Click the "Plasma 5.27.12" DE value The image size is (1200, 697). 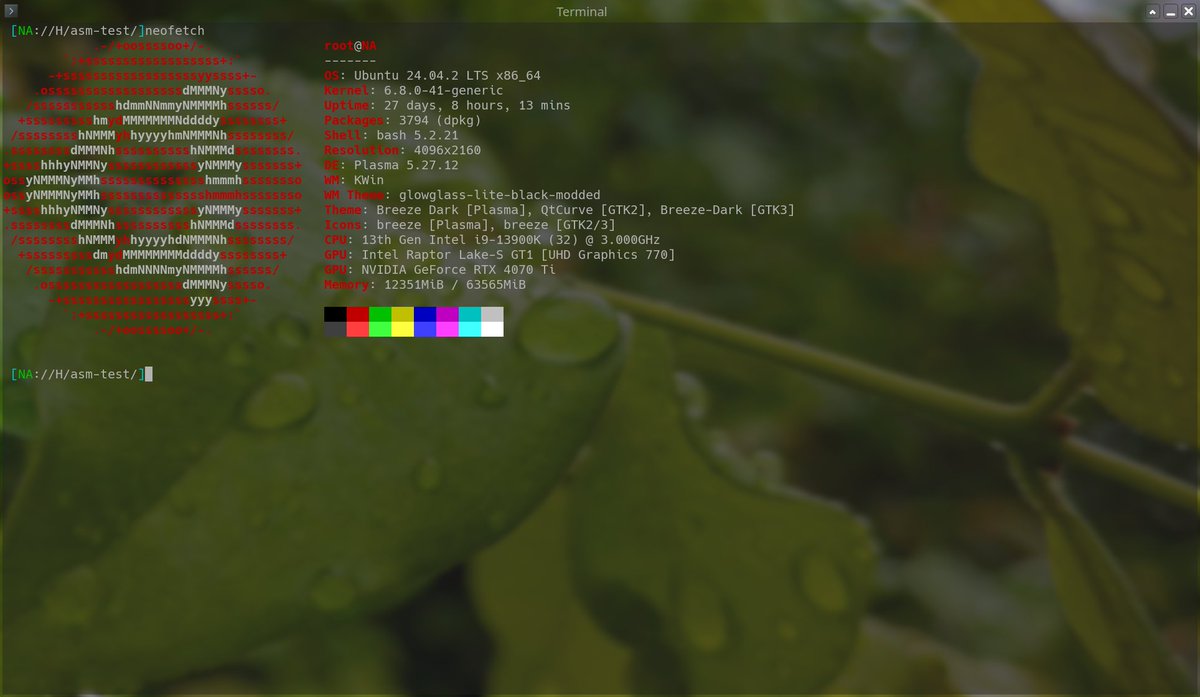click(406, 165)
